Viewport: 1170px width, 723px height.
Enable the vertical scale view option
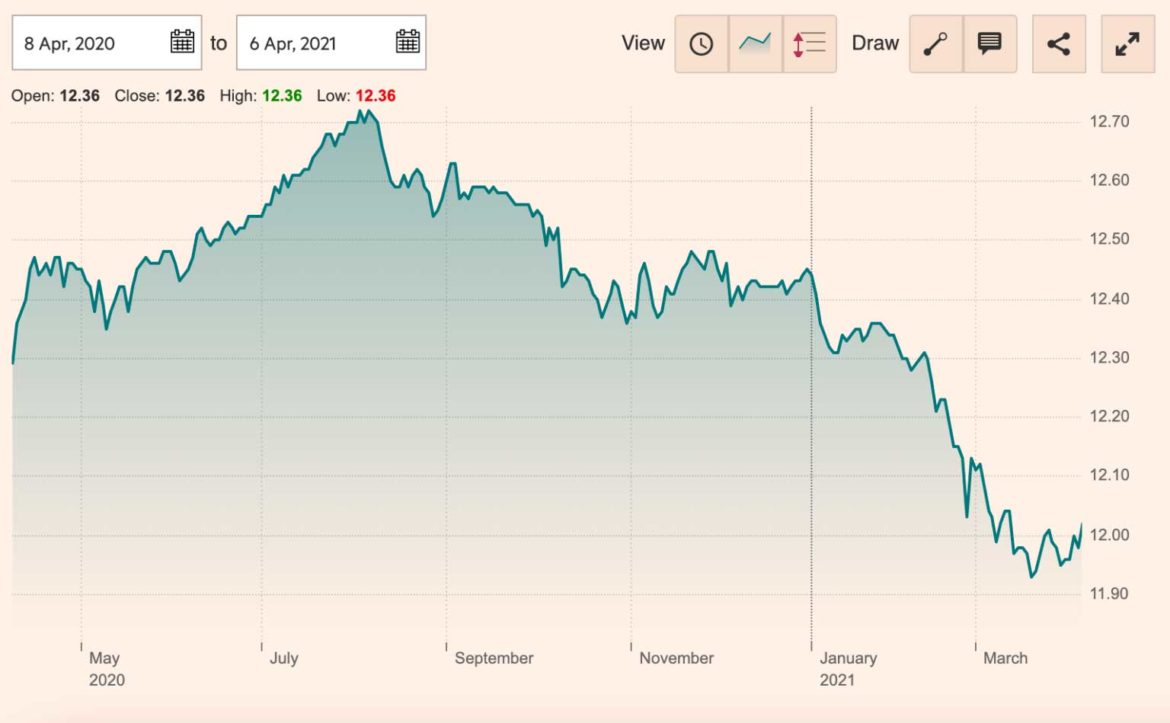coord(810,43)
